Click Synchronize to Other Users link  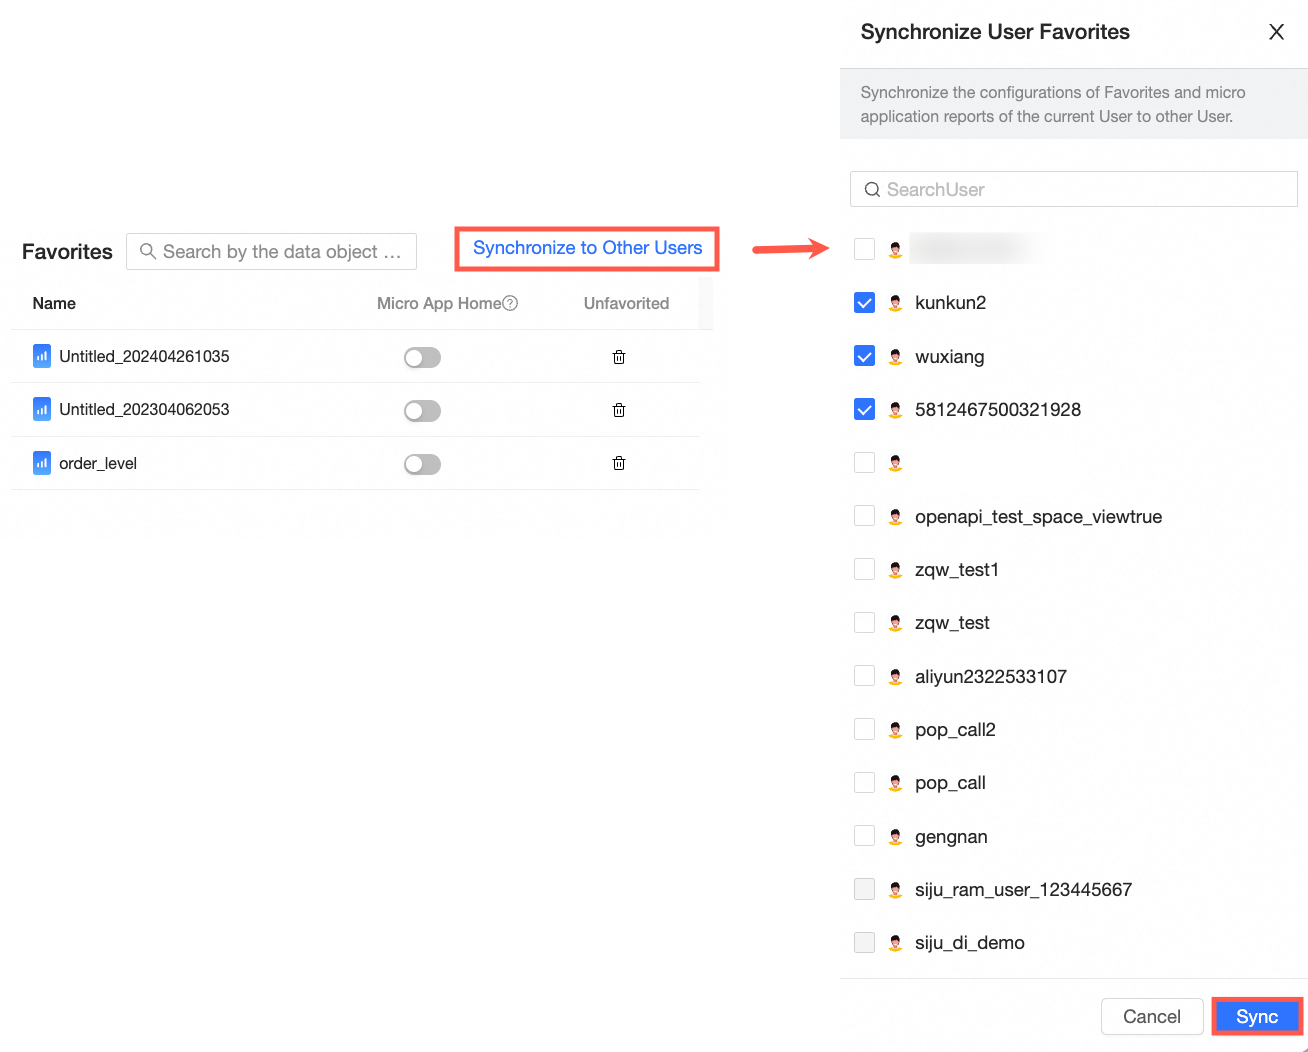(587, 248)
